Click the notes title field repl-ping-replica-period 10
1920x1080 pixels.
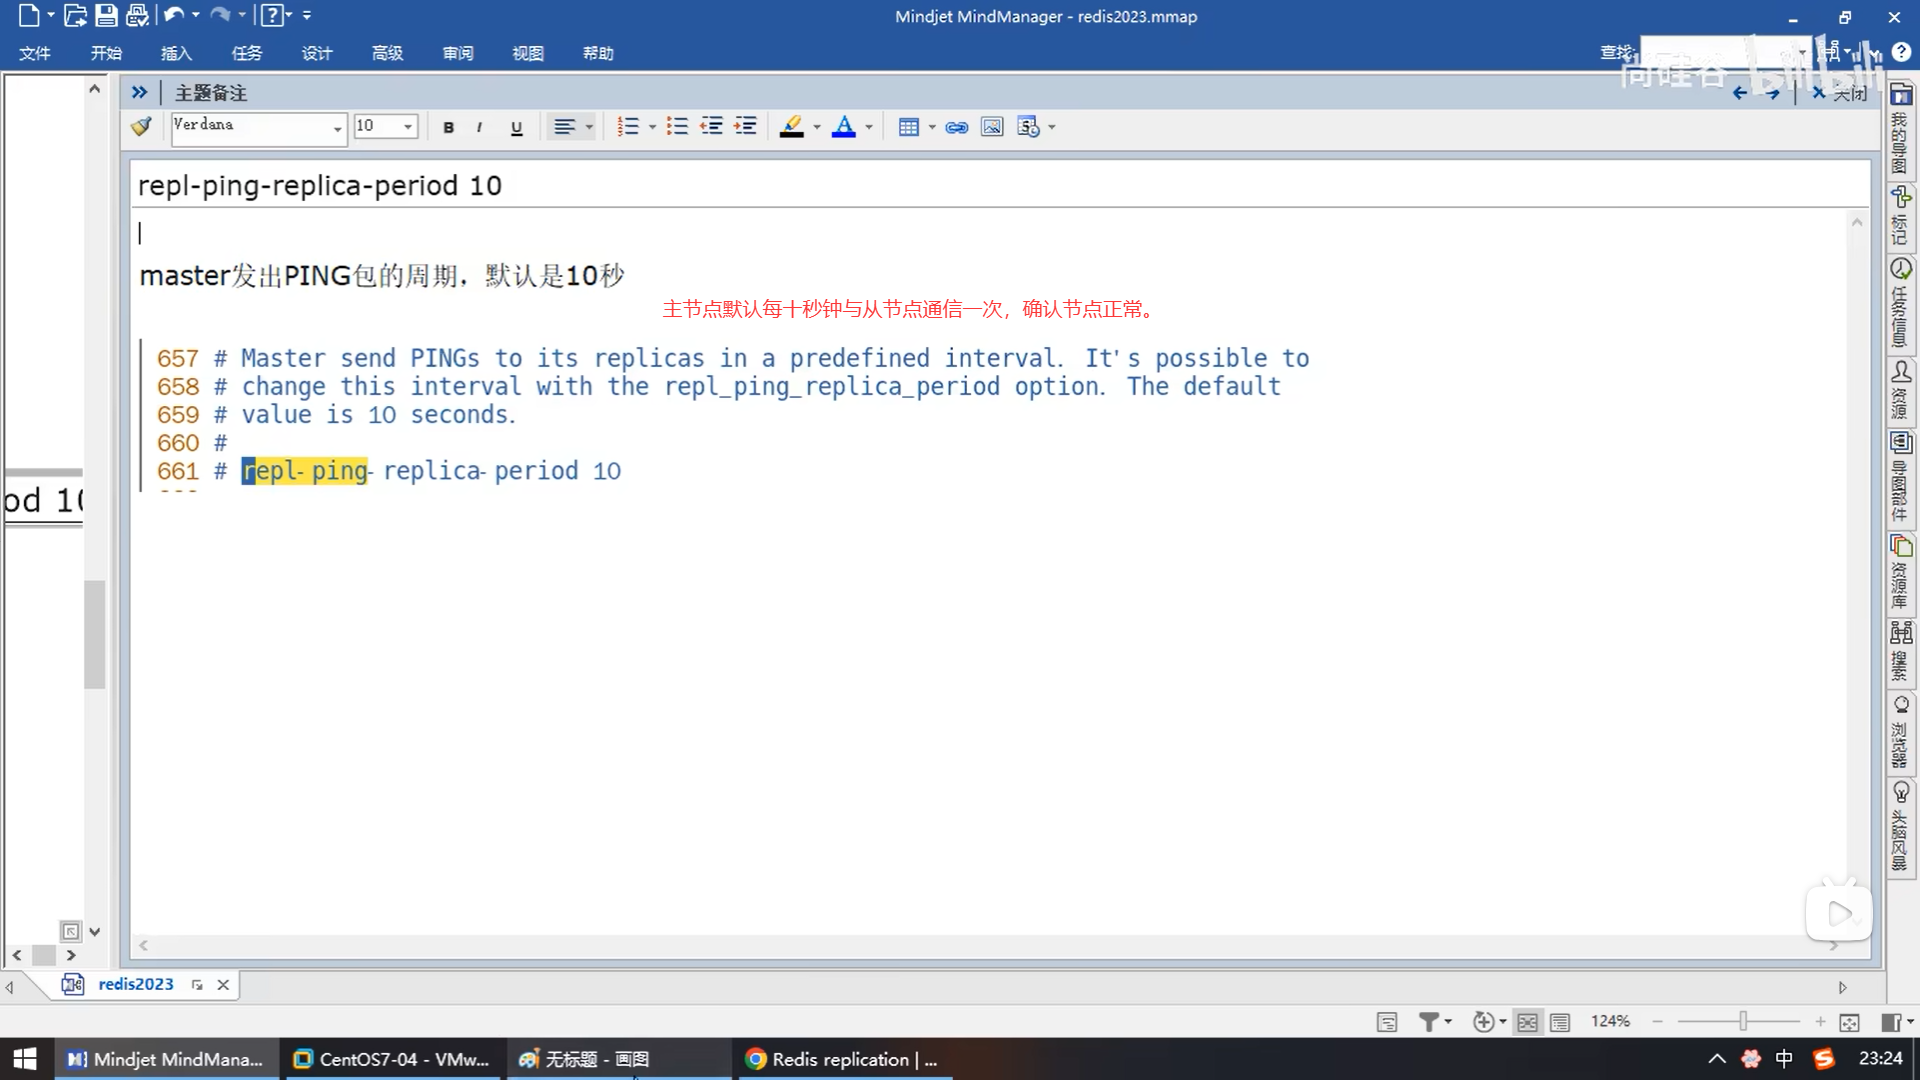tap(320, 186)
